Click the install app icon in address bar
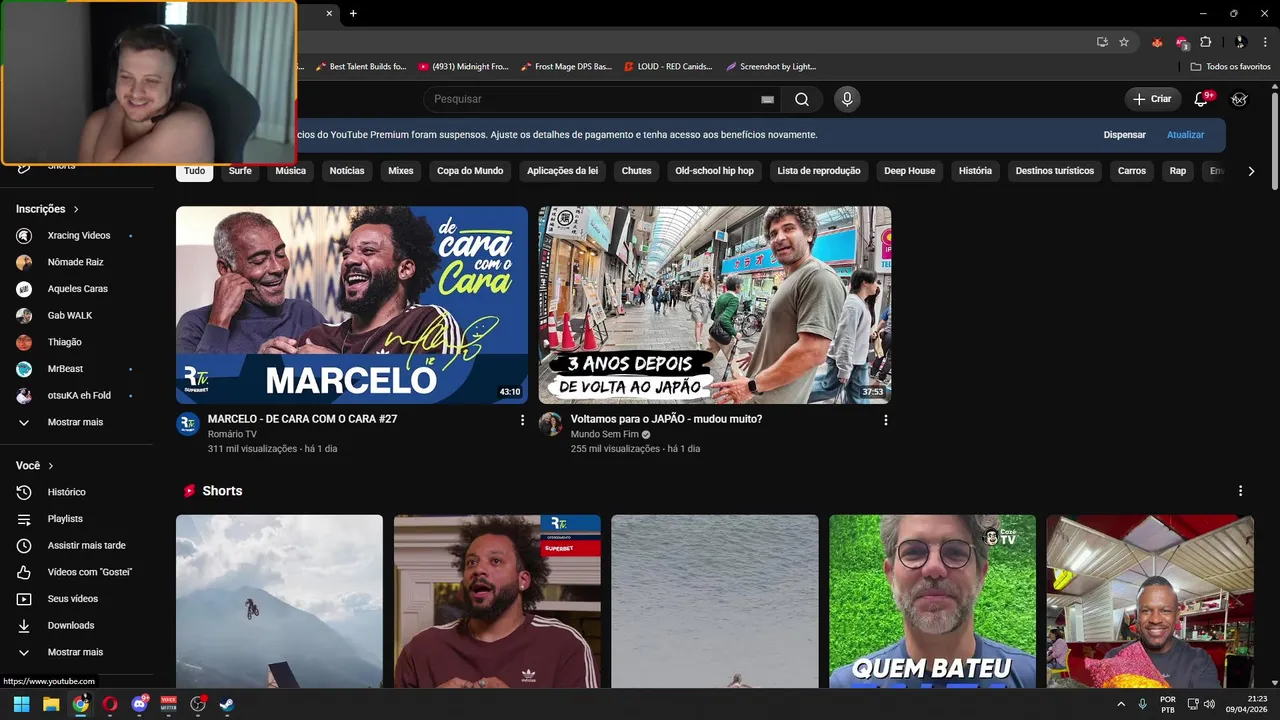 pyautogui.click(x=1102, y=42)
